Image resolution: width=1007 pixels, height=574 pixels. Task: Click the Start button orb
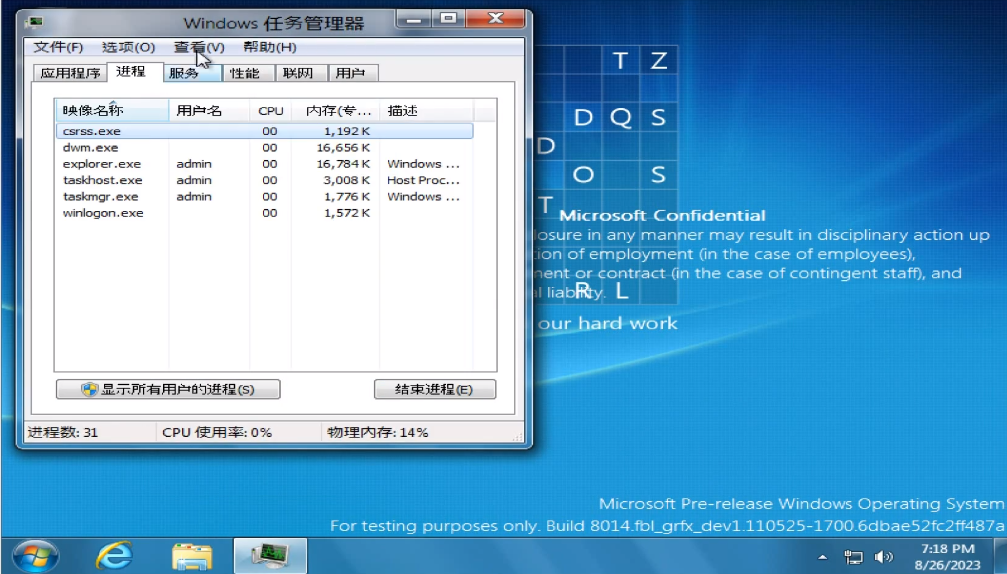click(34, 555)
